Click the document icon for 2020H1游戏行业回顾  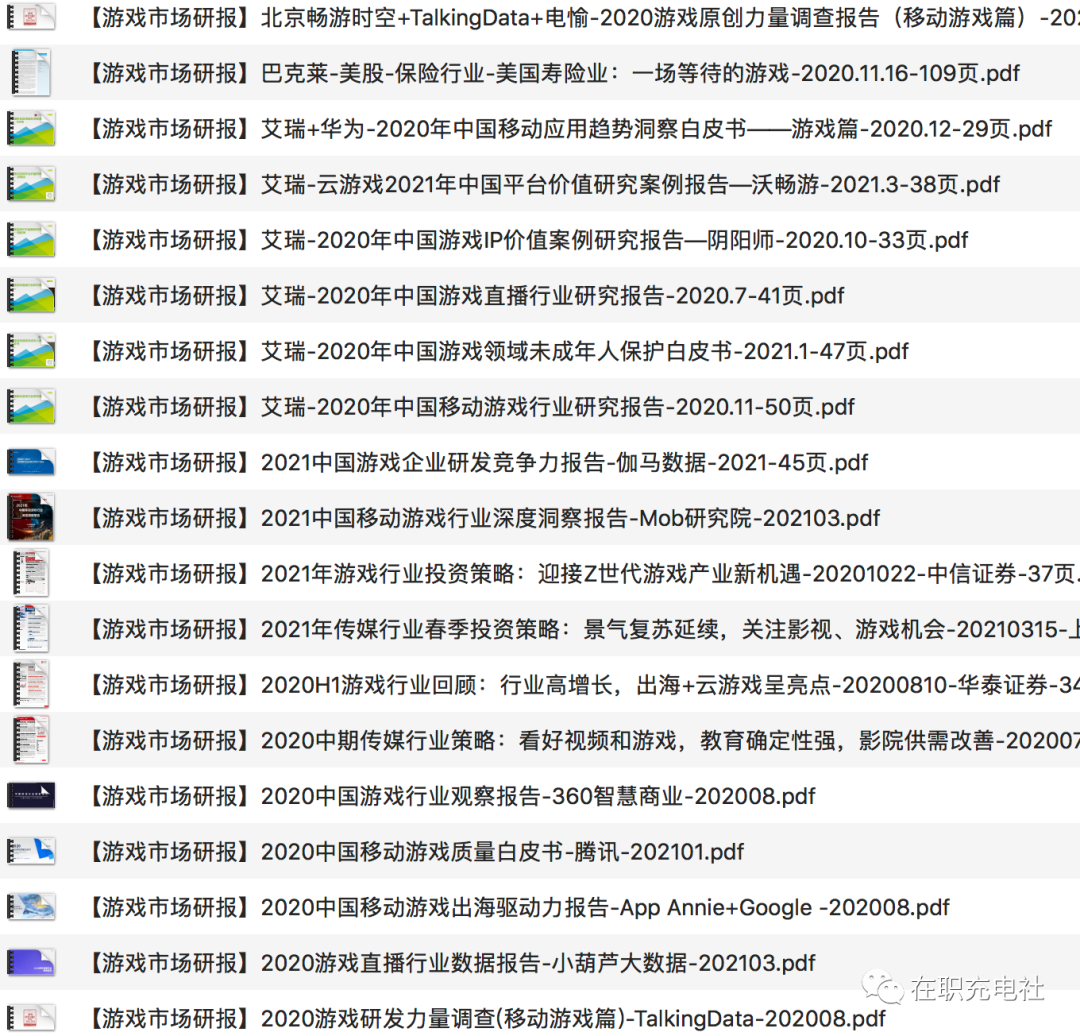point(30,685)
